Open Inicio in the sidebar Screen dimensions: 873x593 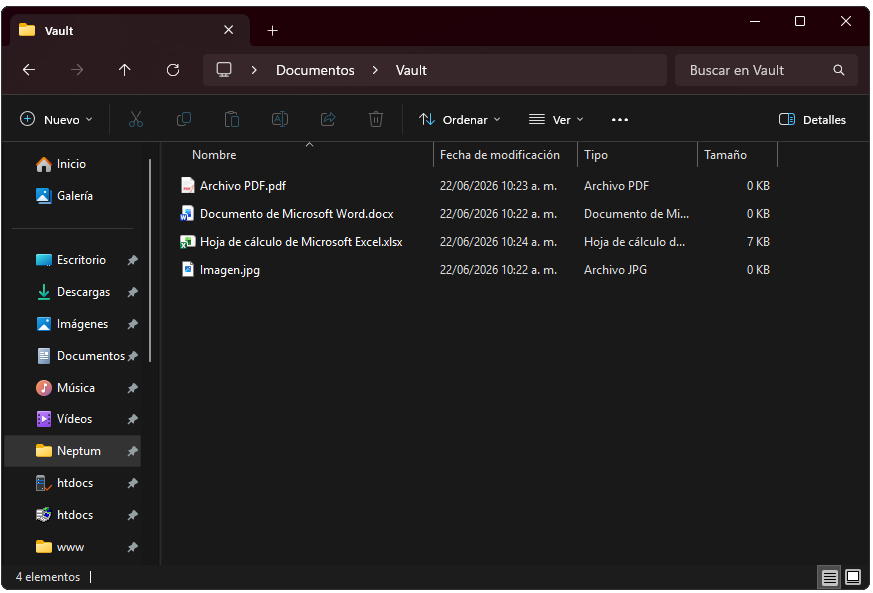[x=71, y=164]
